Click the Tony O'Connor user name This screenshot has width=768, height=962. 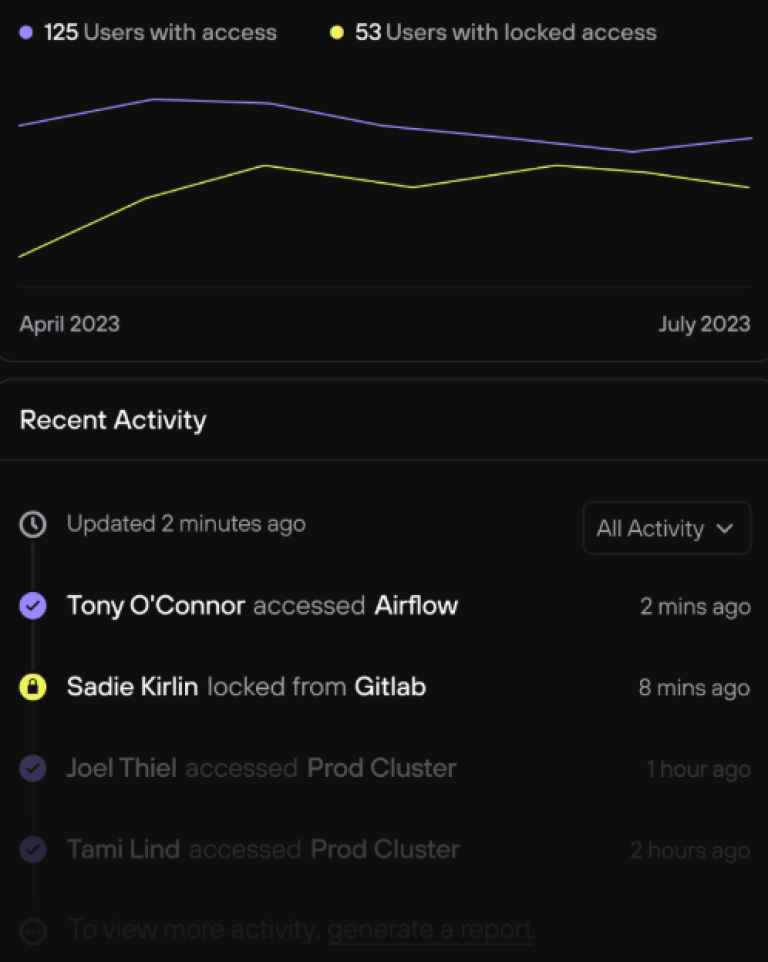155,605
